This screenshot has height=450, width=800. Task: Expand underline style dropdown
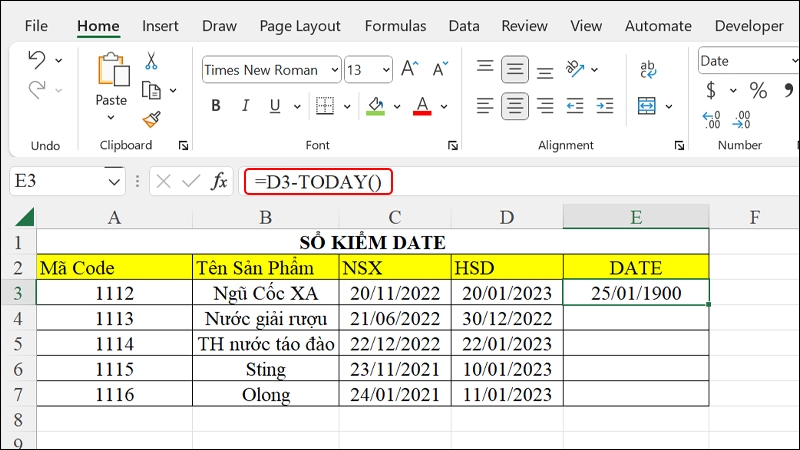[x=297, y=107]
